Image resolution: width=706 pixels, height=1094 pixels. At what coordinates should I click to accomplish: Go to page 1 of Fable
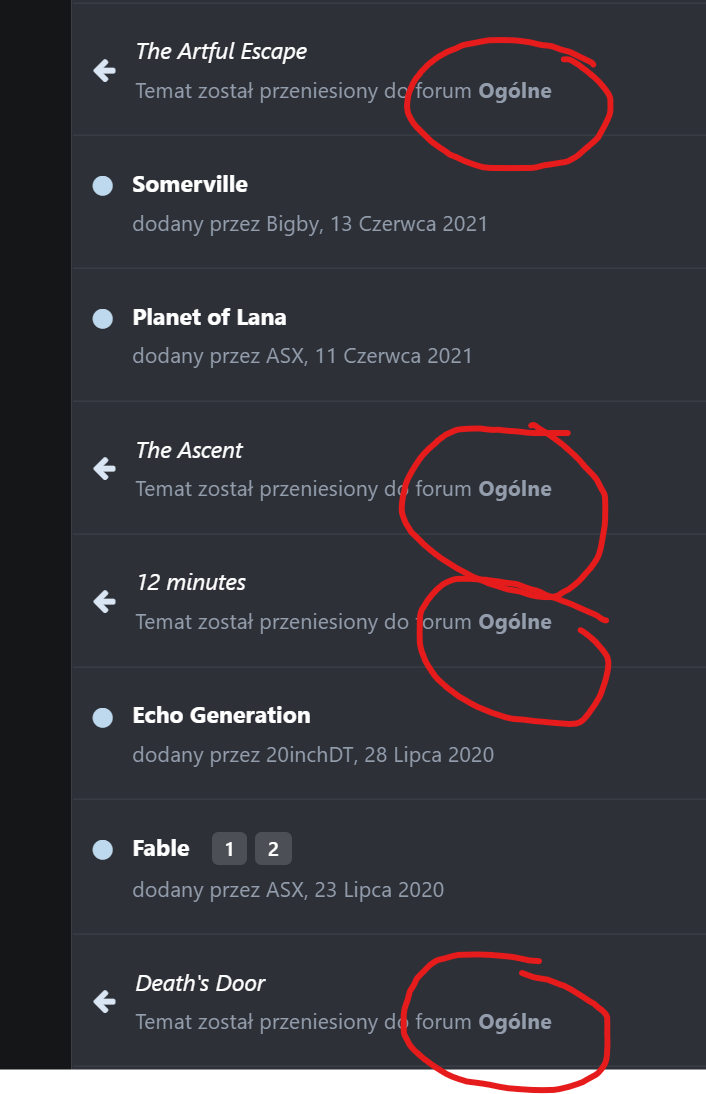click(x=230, y=849)
